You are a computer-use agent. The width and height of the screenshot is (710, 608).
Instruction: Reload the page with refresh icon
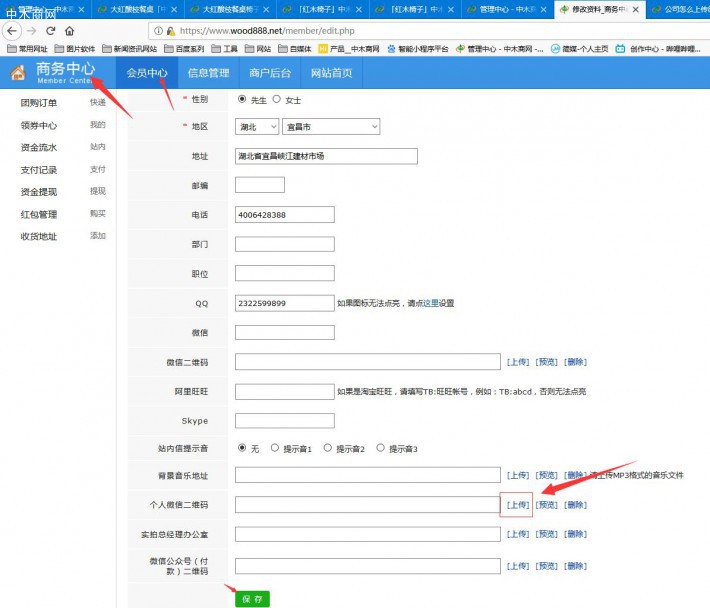click(x=51, y=31)
